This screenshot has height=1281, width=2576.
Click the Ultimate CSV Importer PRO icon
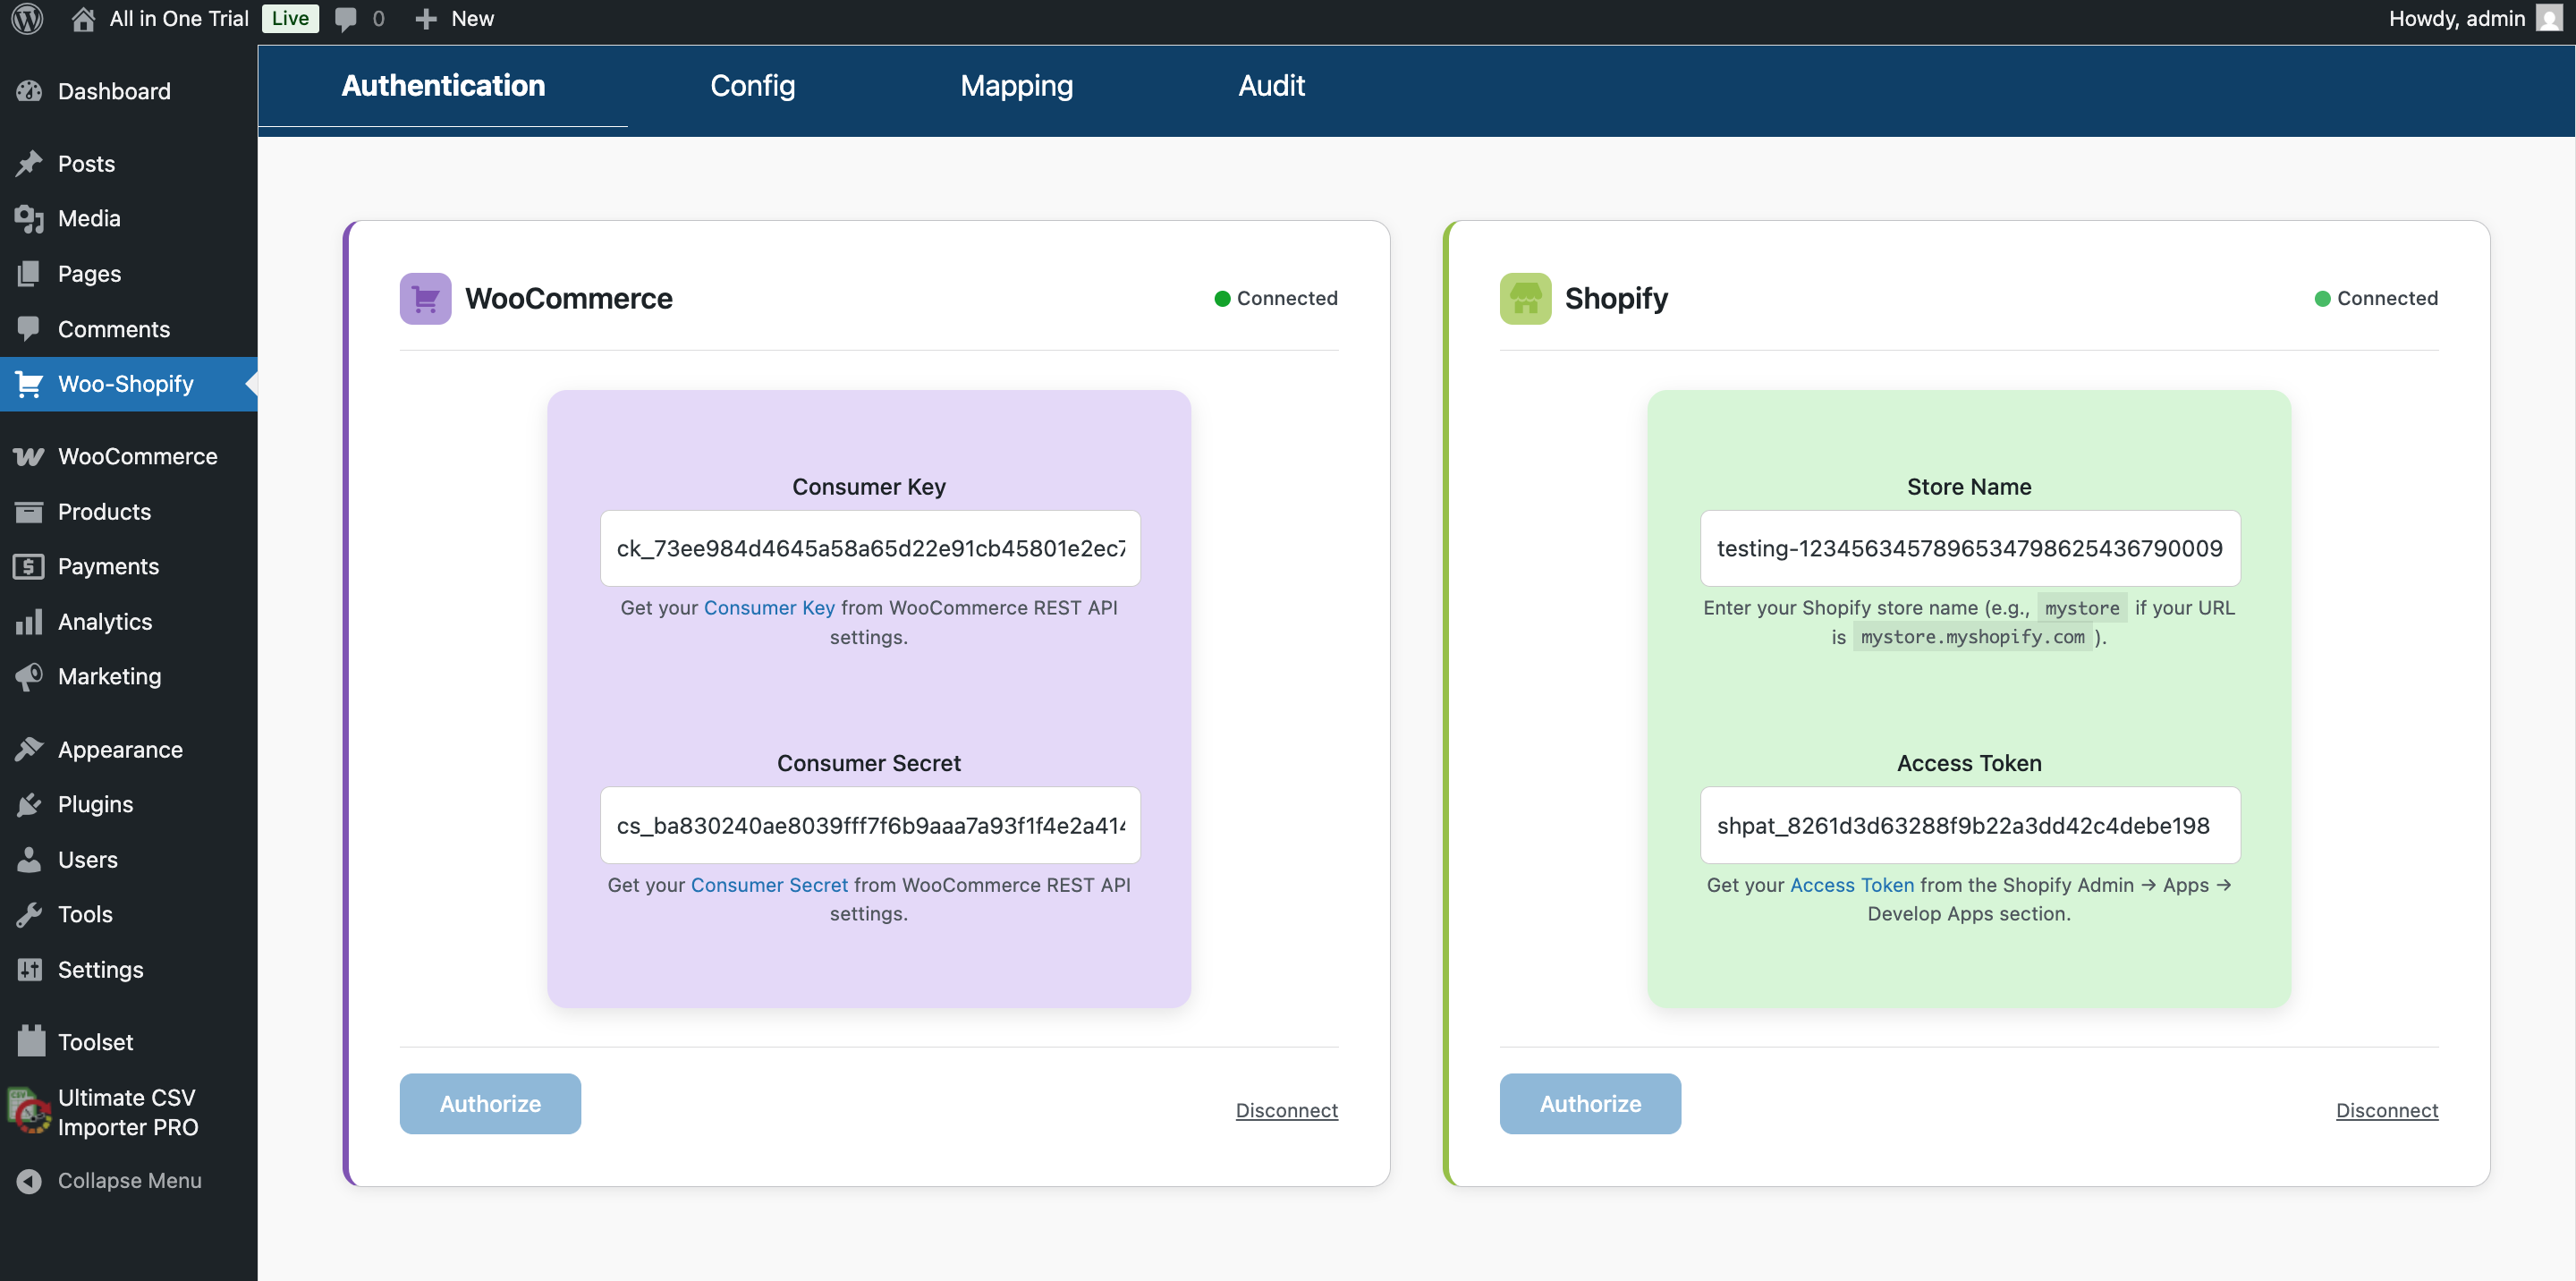coord(29,1111)
